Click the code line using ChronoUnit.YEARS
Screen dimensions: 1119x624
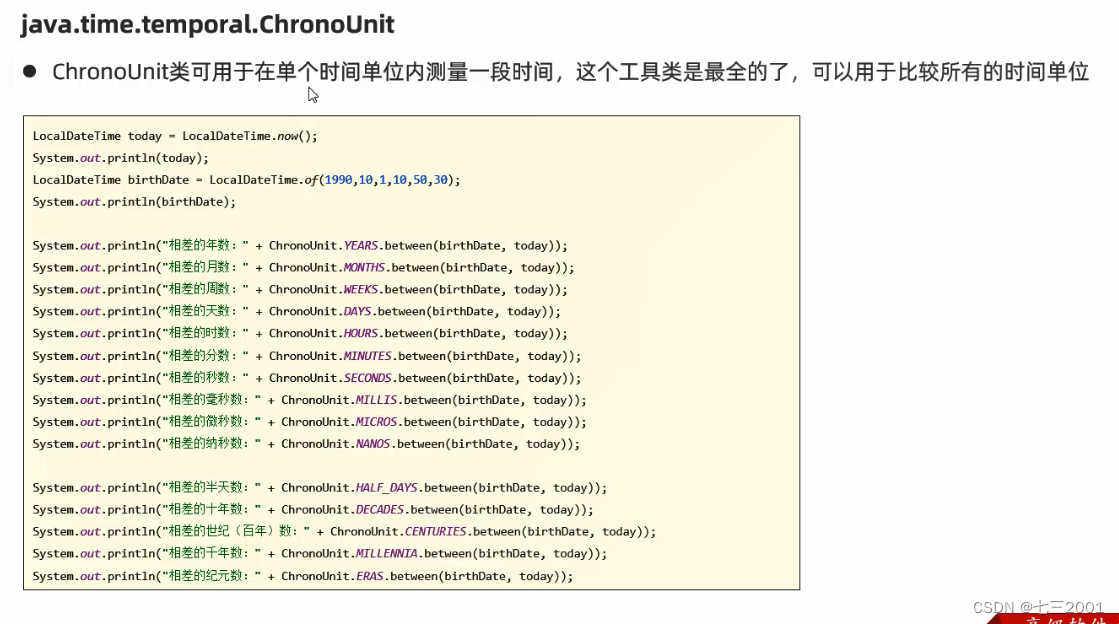click(x=300, y=246)
